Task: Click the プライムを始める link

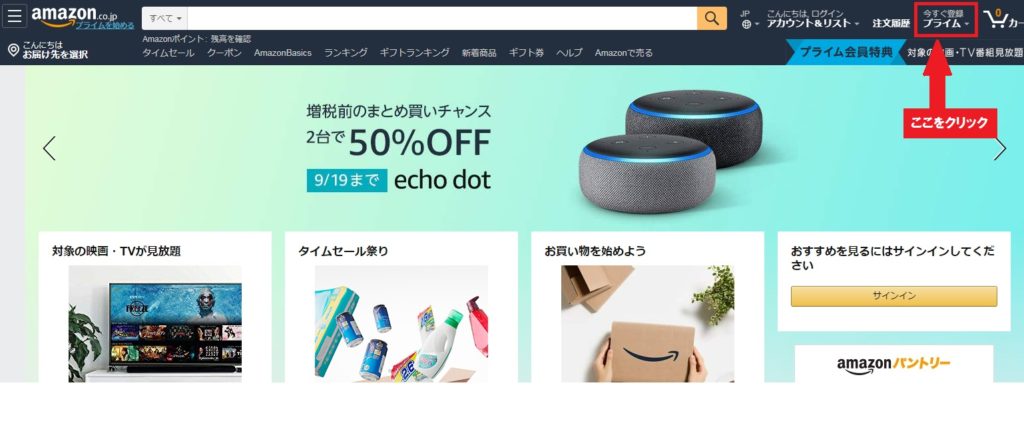Action: pos(105,25)
